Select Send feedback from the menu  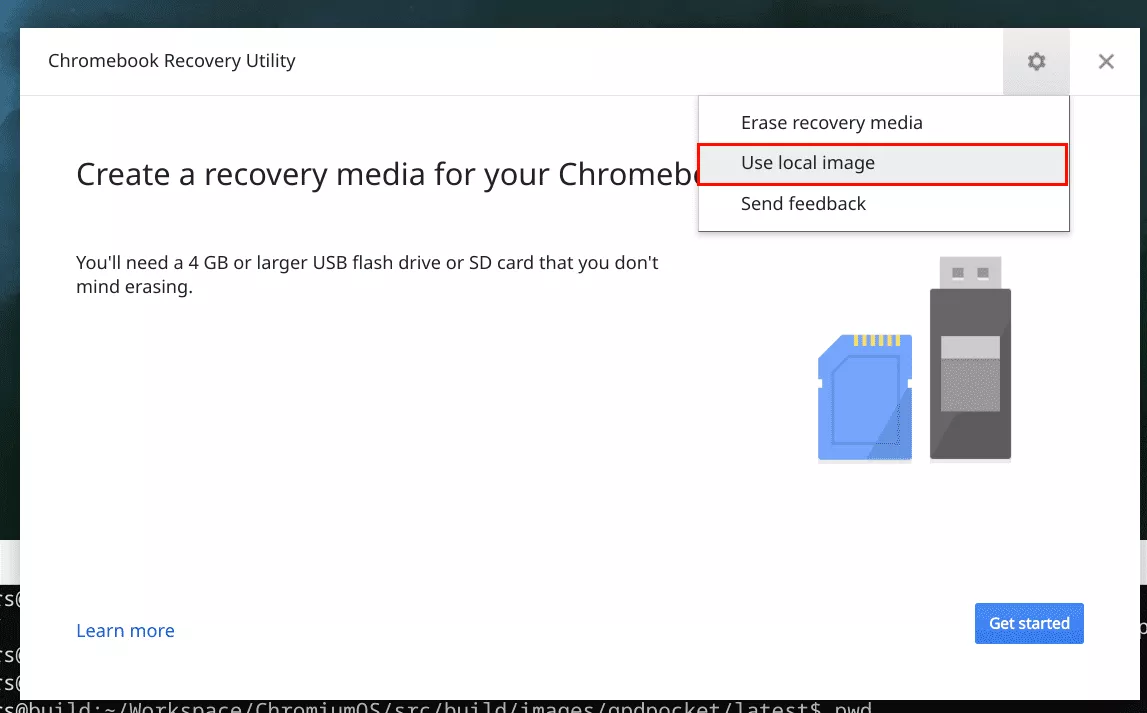[803, 204]
